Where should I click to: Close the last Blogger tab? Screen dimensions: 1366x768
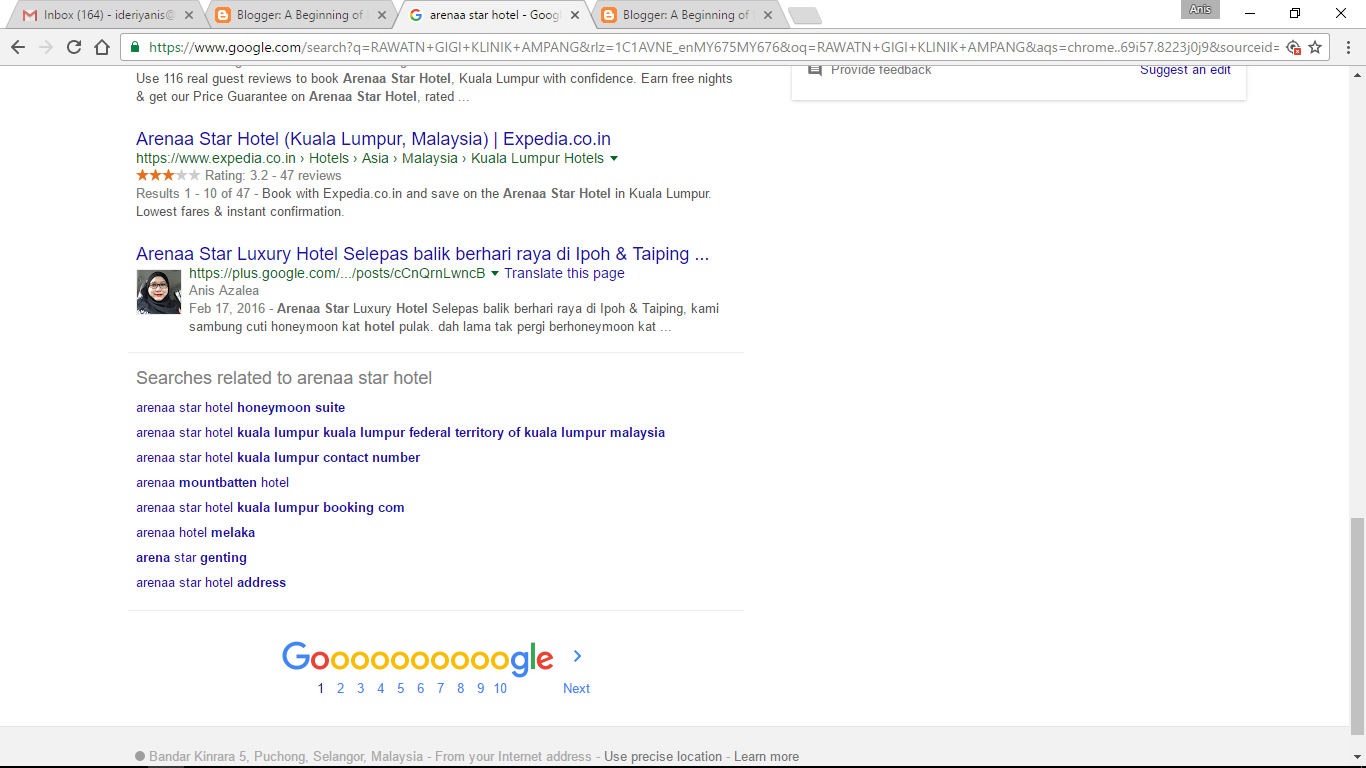[768, 15]
